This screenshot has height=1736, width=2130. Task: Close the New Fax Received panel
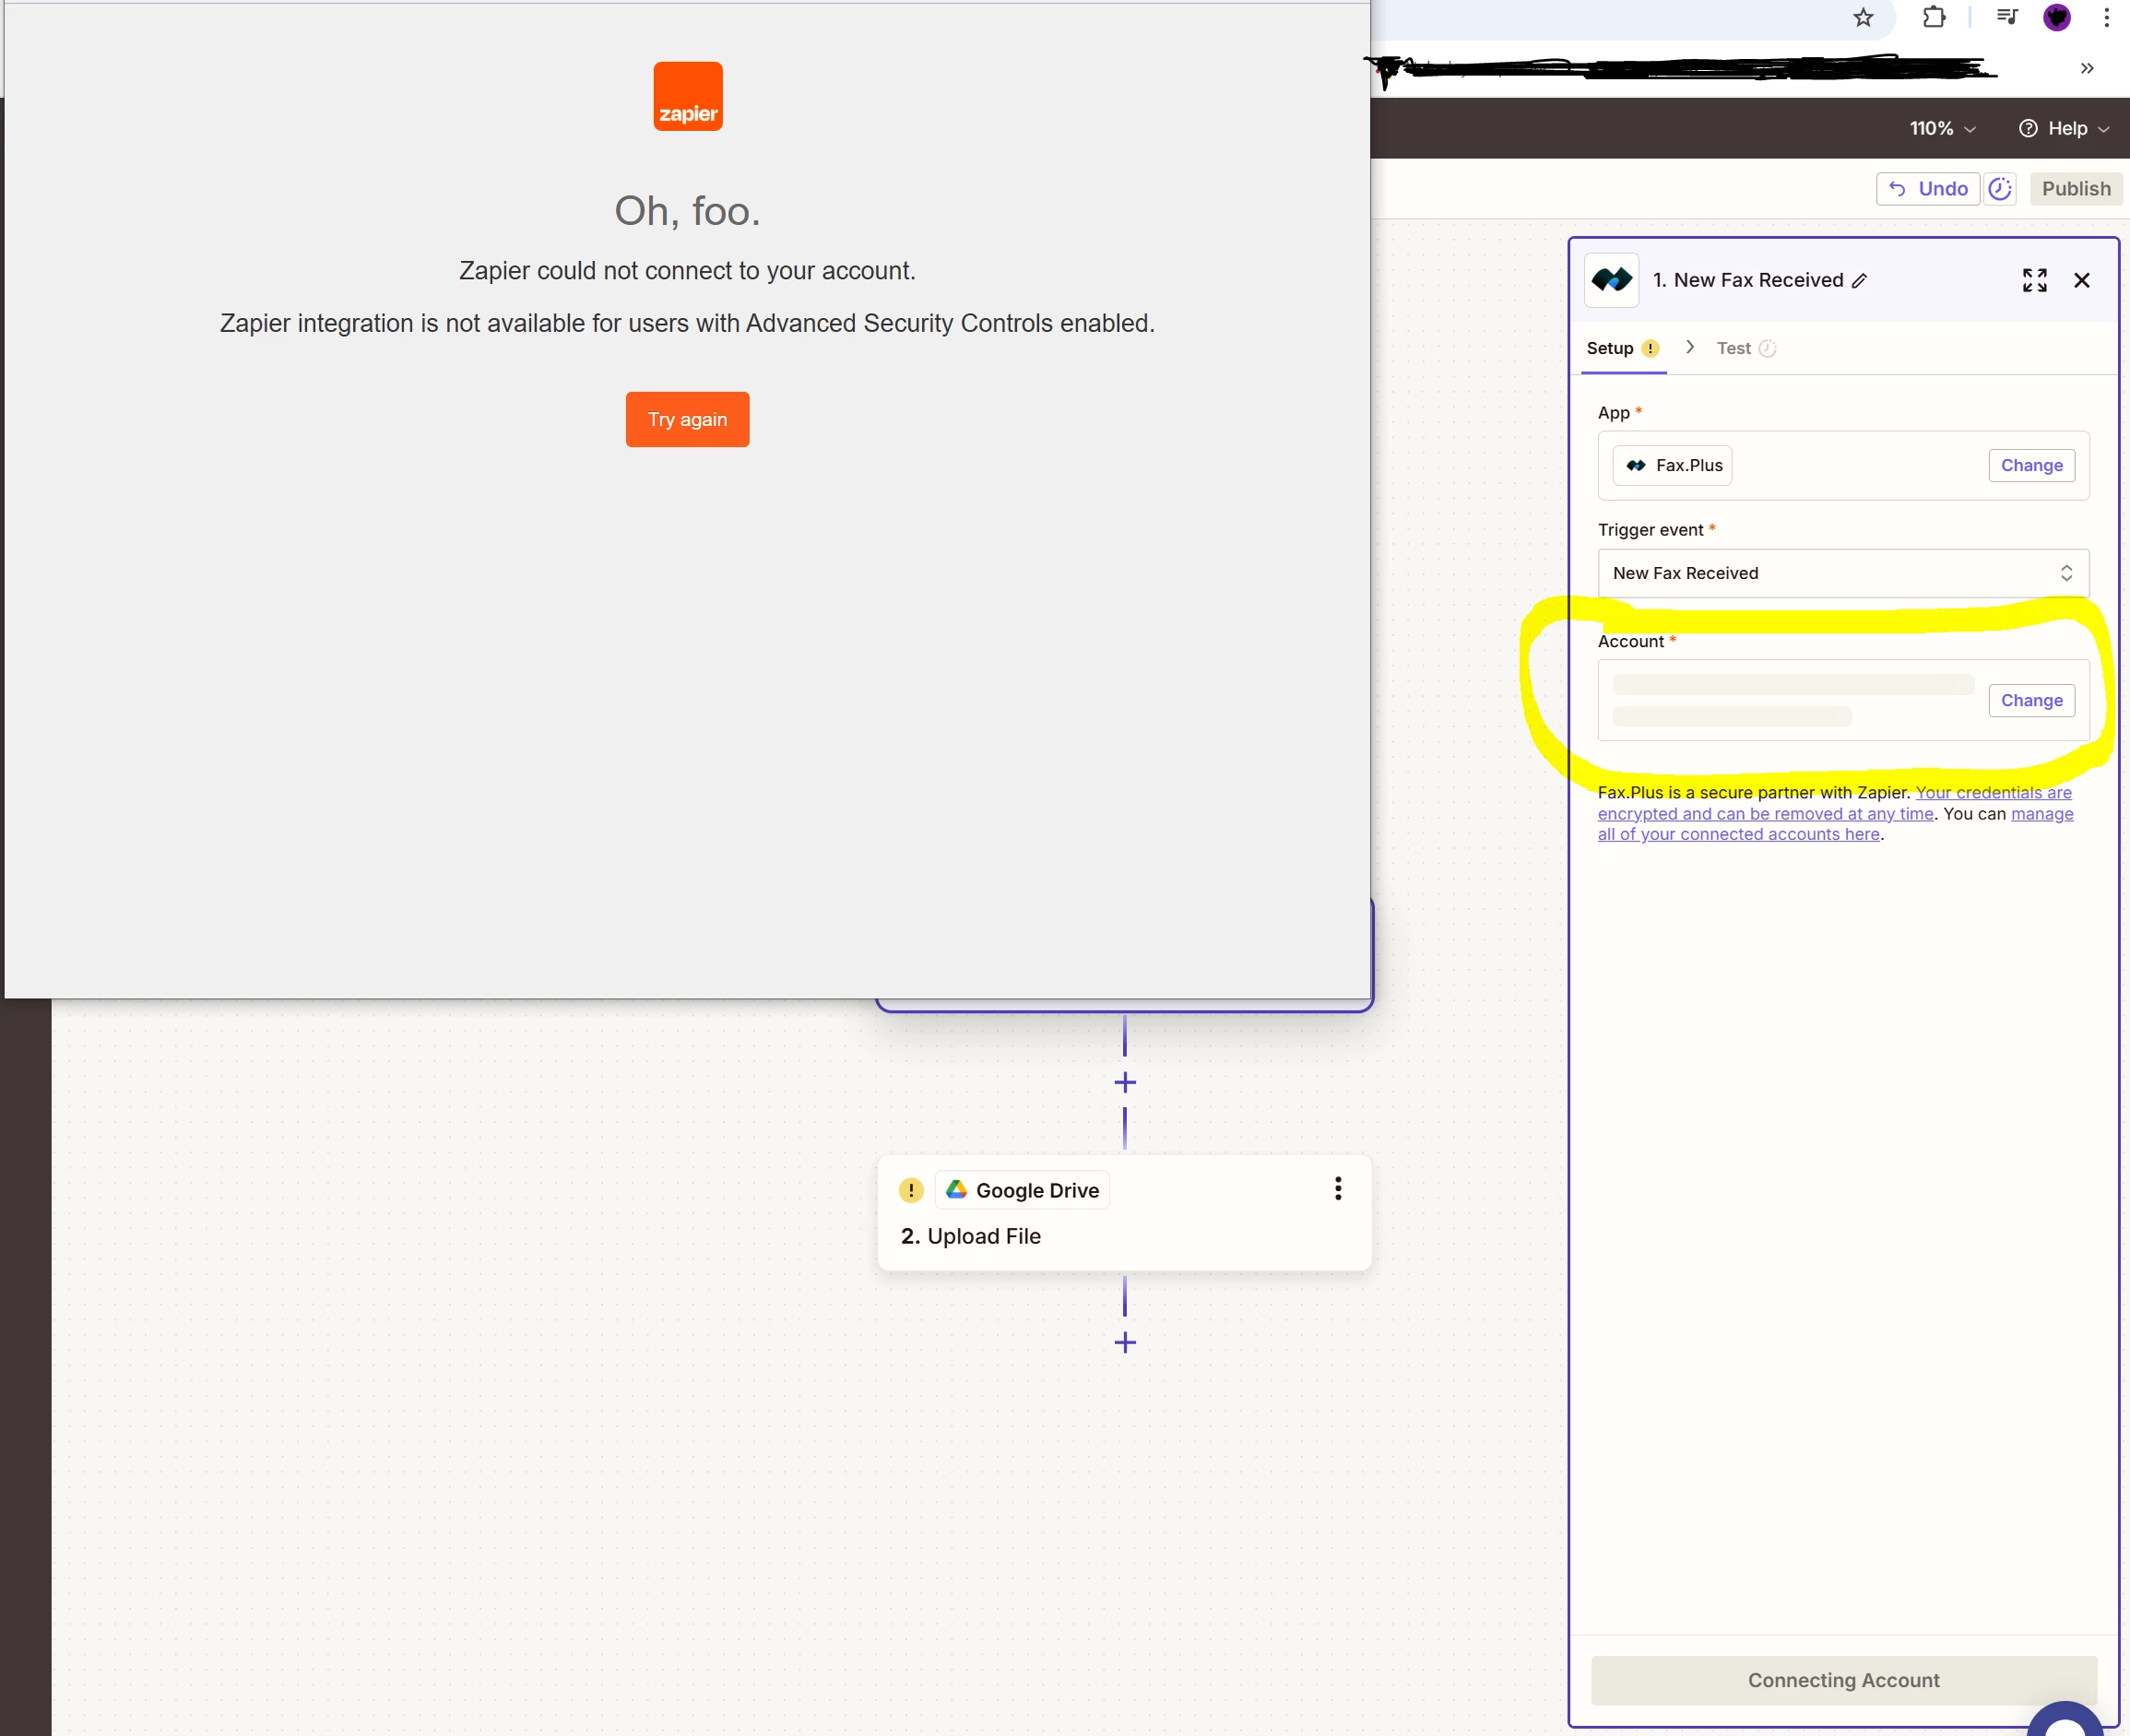click(x=2082, y=280)
